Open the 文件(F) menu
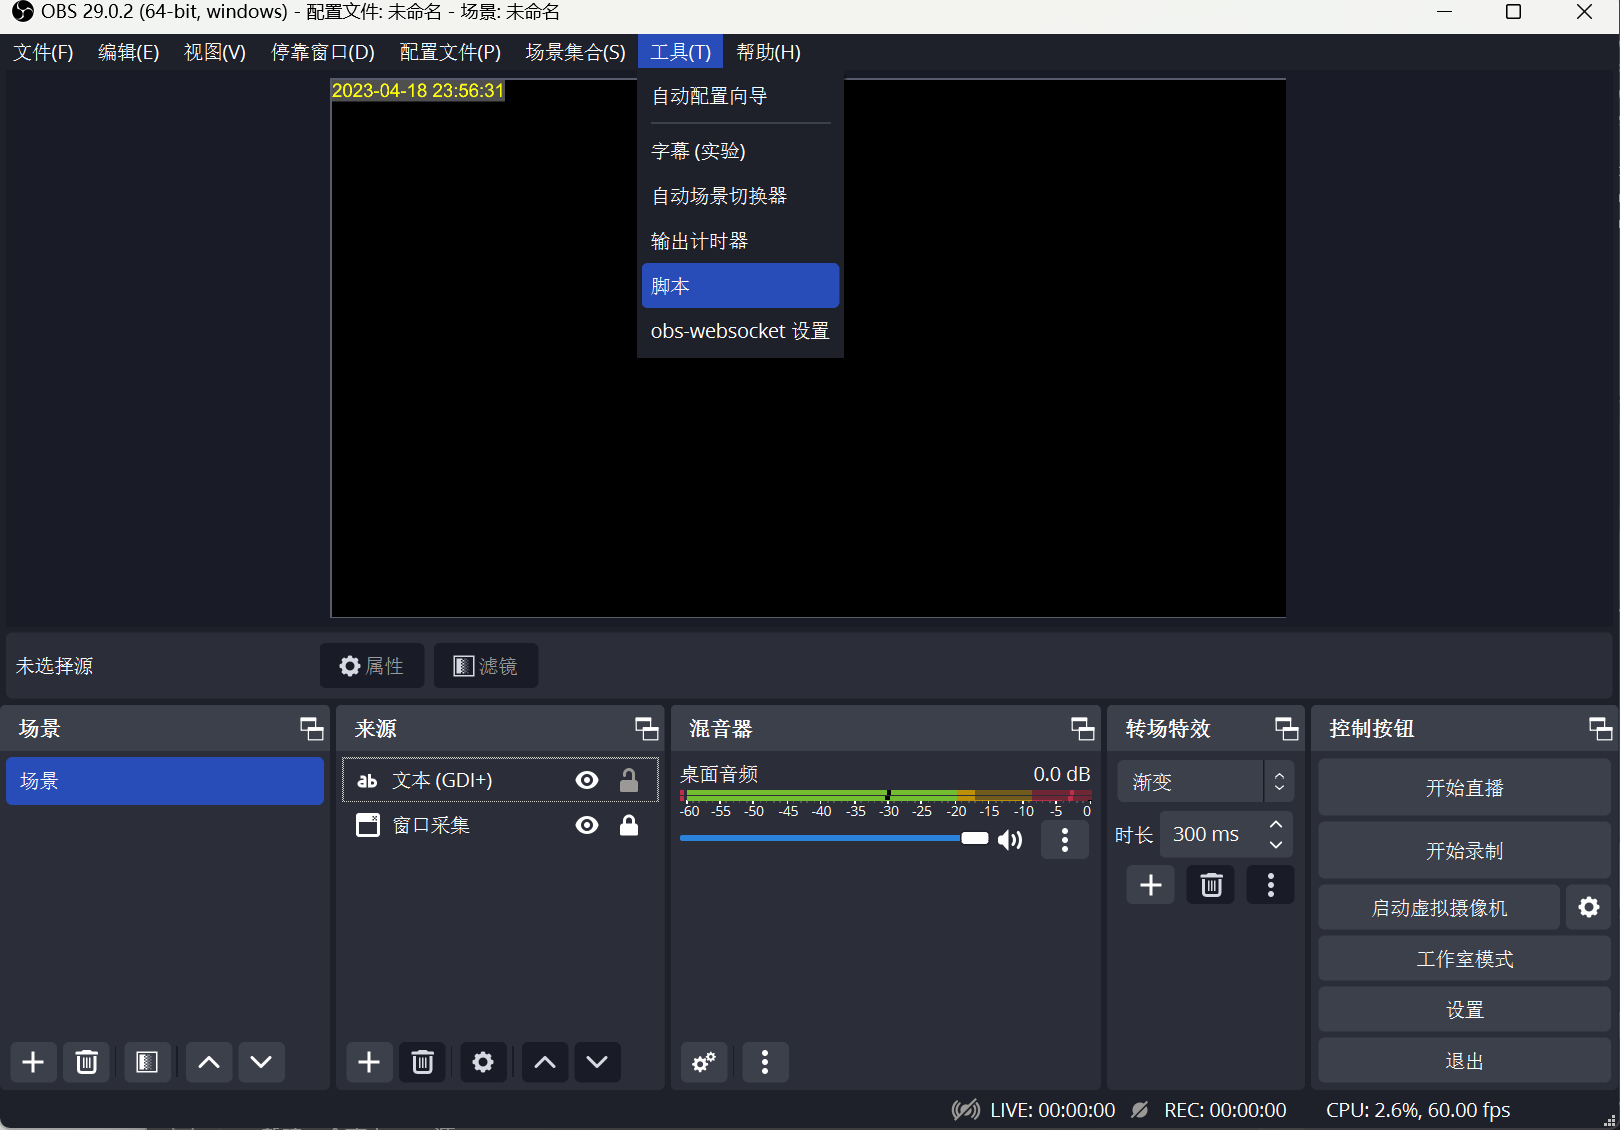The image size is (1620, 1130). tap(43, 52)
